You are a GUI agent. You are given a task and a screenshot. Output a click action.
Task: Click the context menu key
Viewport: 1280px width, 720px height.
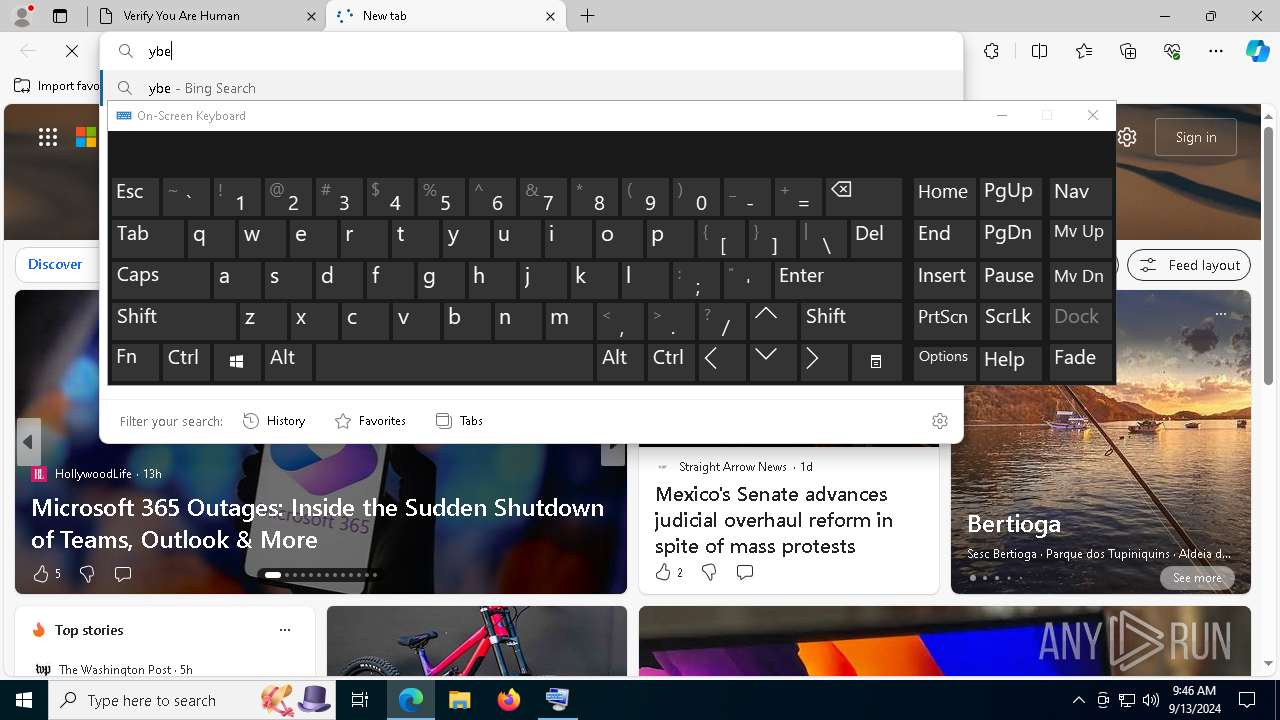[876, 362]
